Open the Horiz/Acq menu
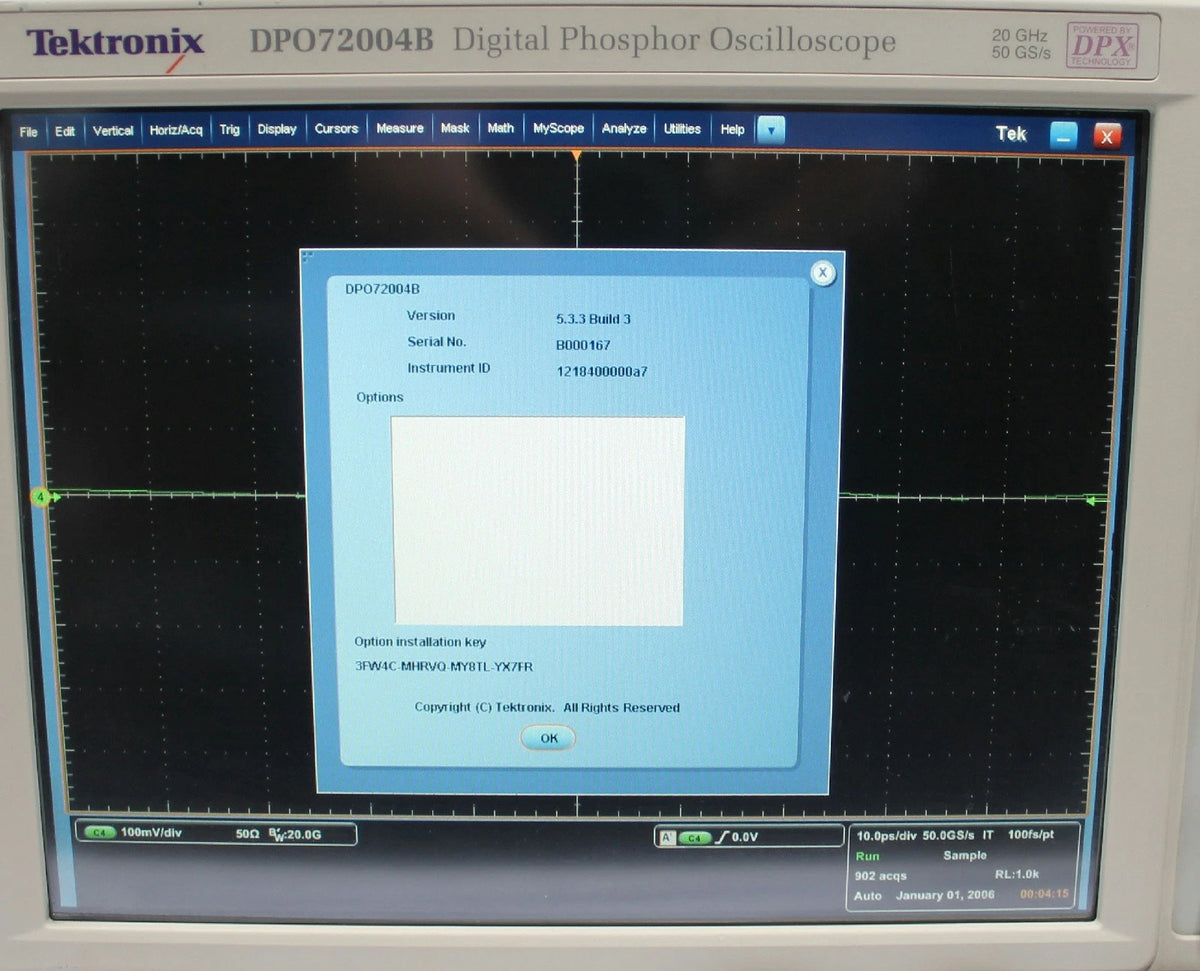The image size is (1200, 971). (x=176, y=130)
